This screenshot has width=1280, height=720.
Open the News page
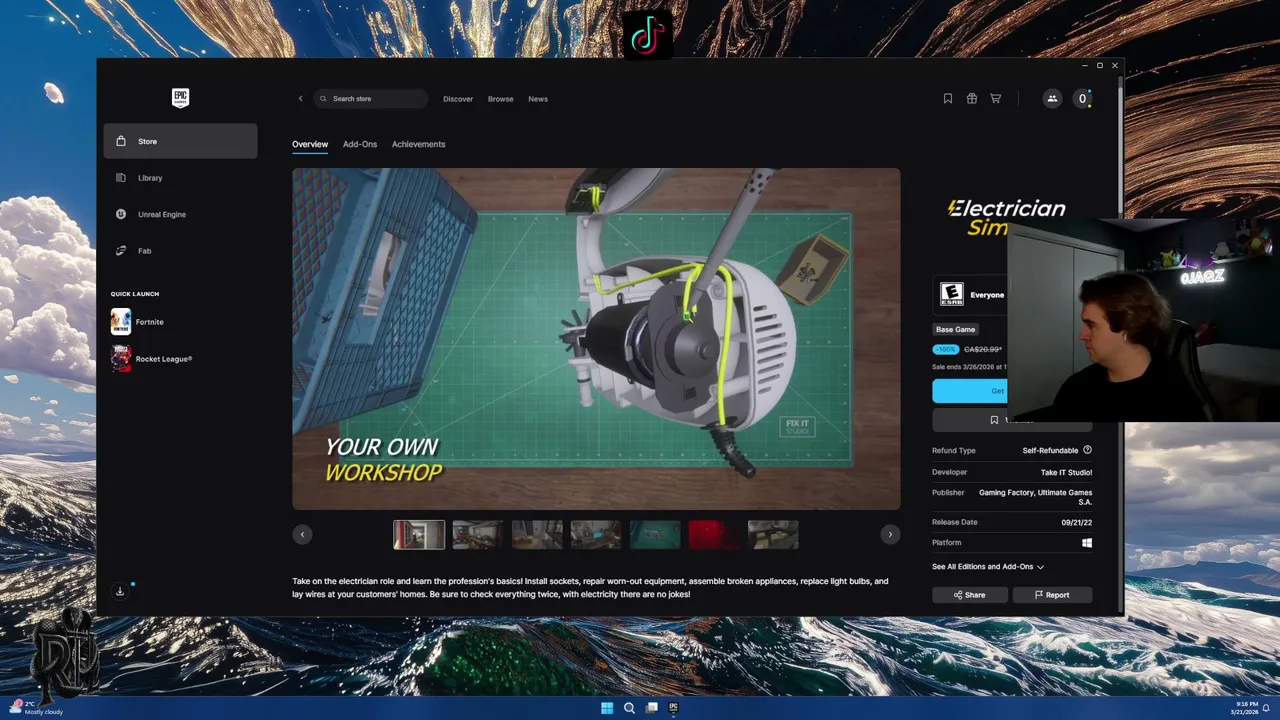[538, 99]
